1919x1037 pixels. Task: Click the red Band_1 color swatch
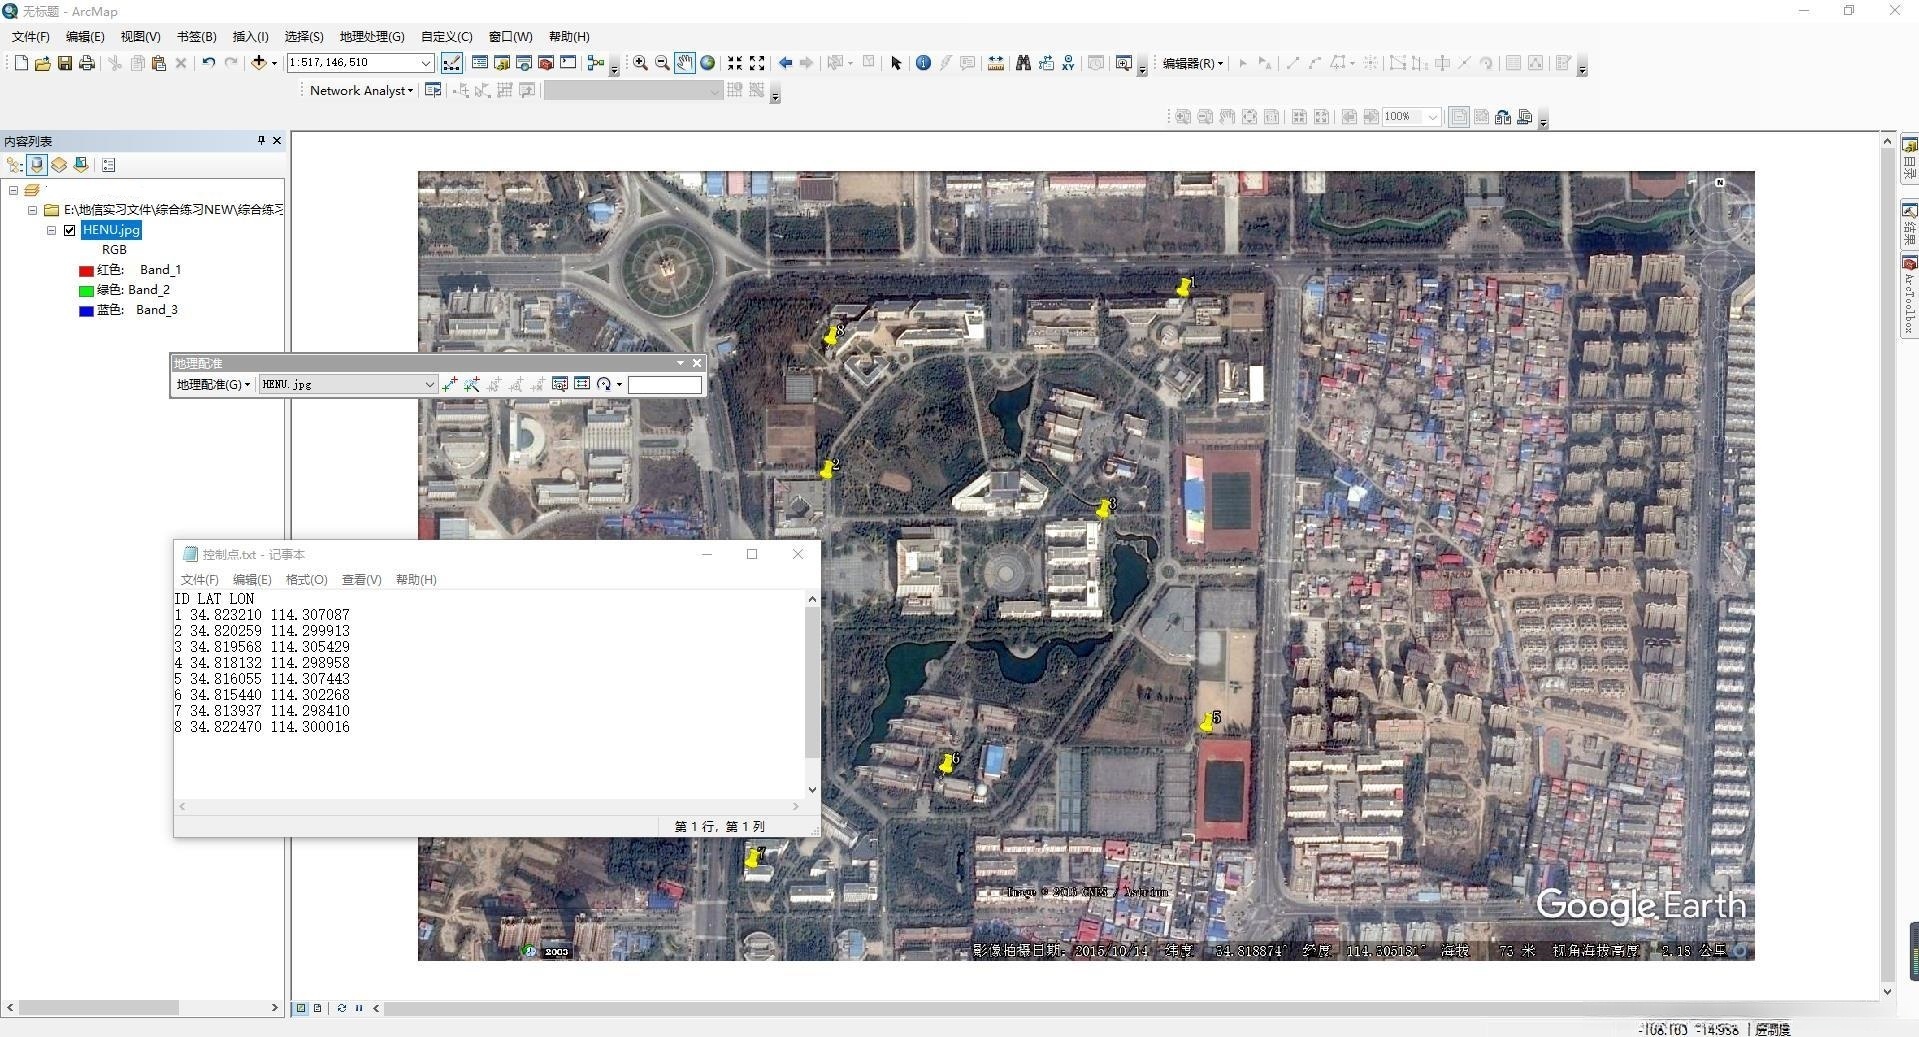coord(86,270)
